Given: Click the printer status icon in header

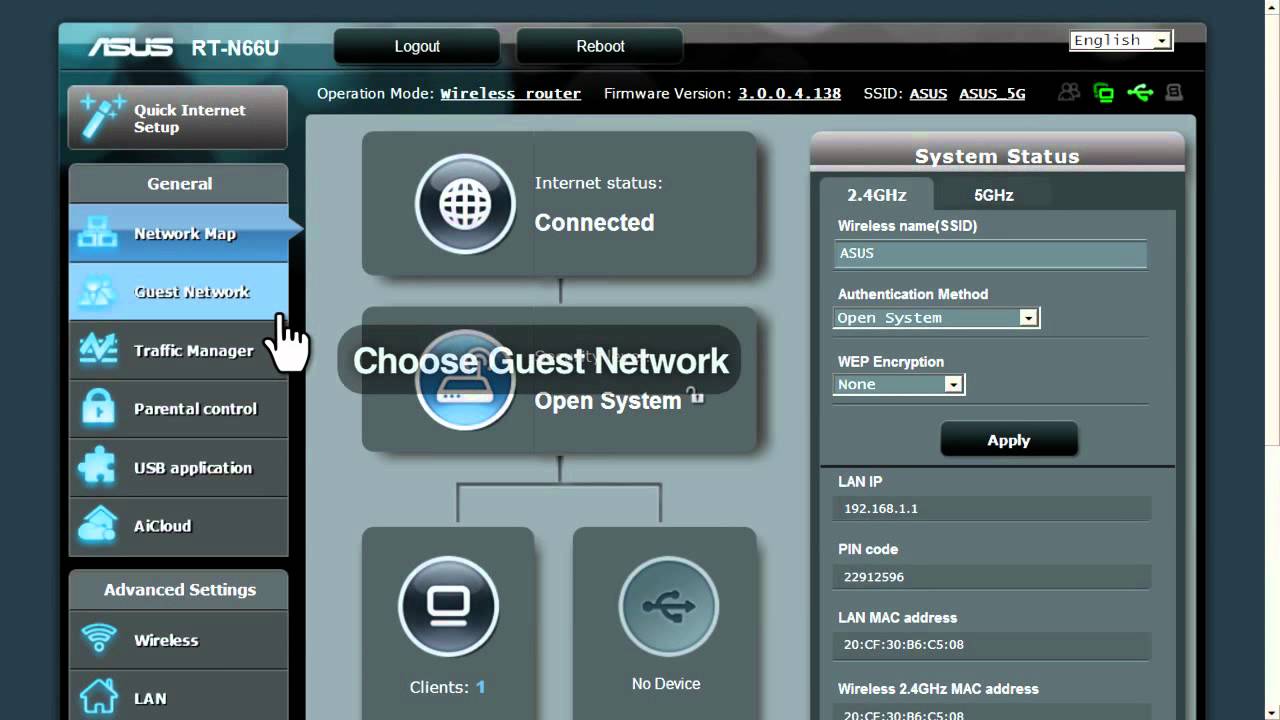Looking at the screenshot, I should [1174, 93].
